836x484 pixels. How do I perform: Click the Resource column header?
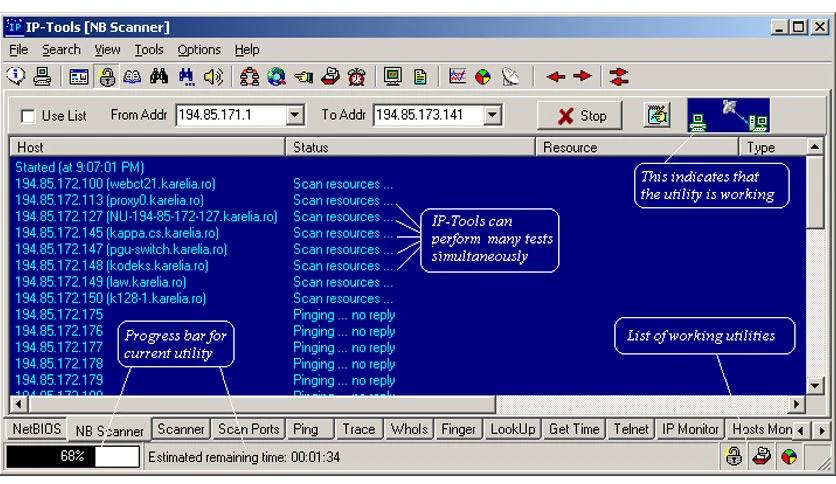pos(637,147)
